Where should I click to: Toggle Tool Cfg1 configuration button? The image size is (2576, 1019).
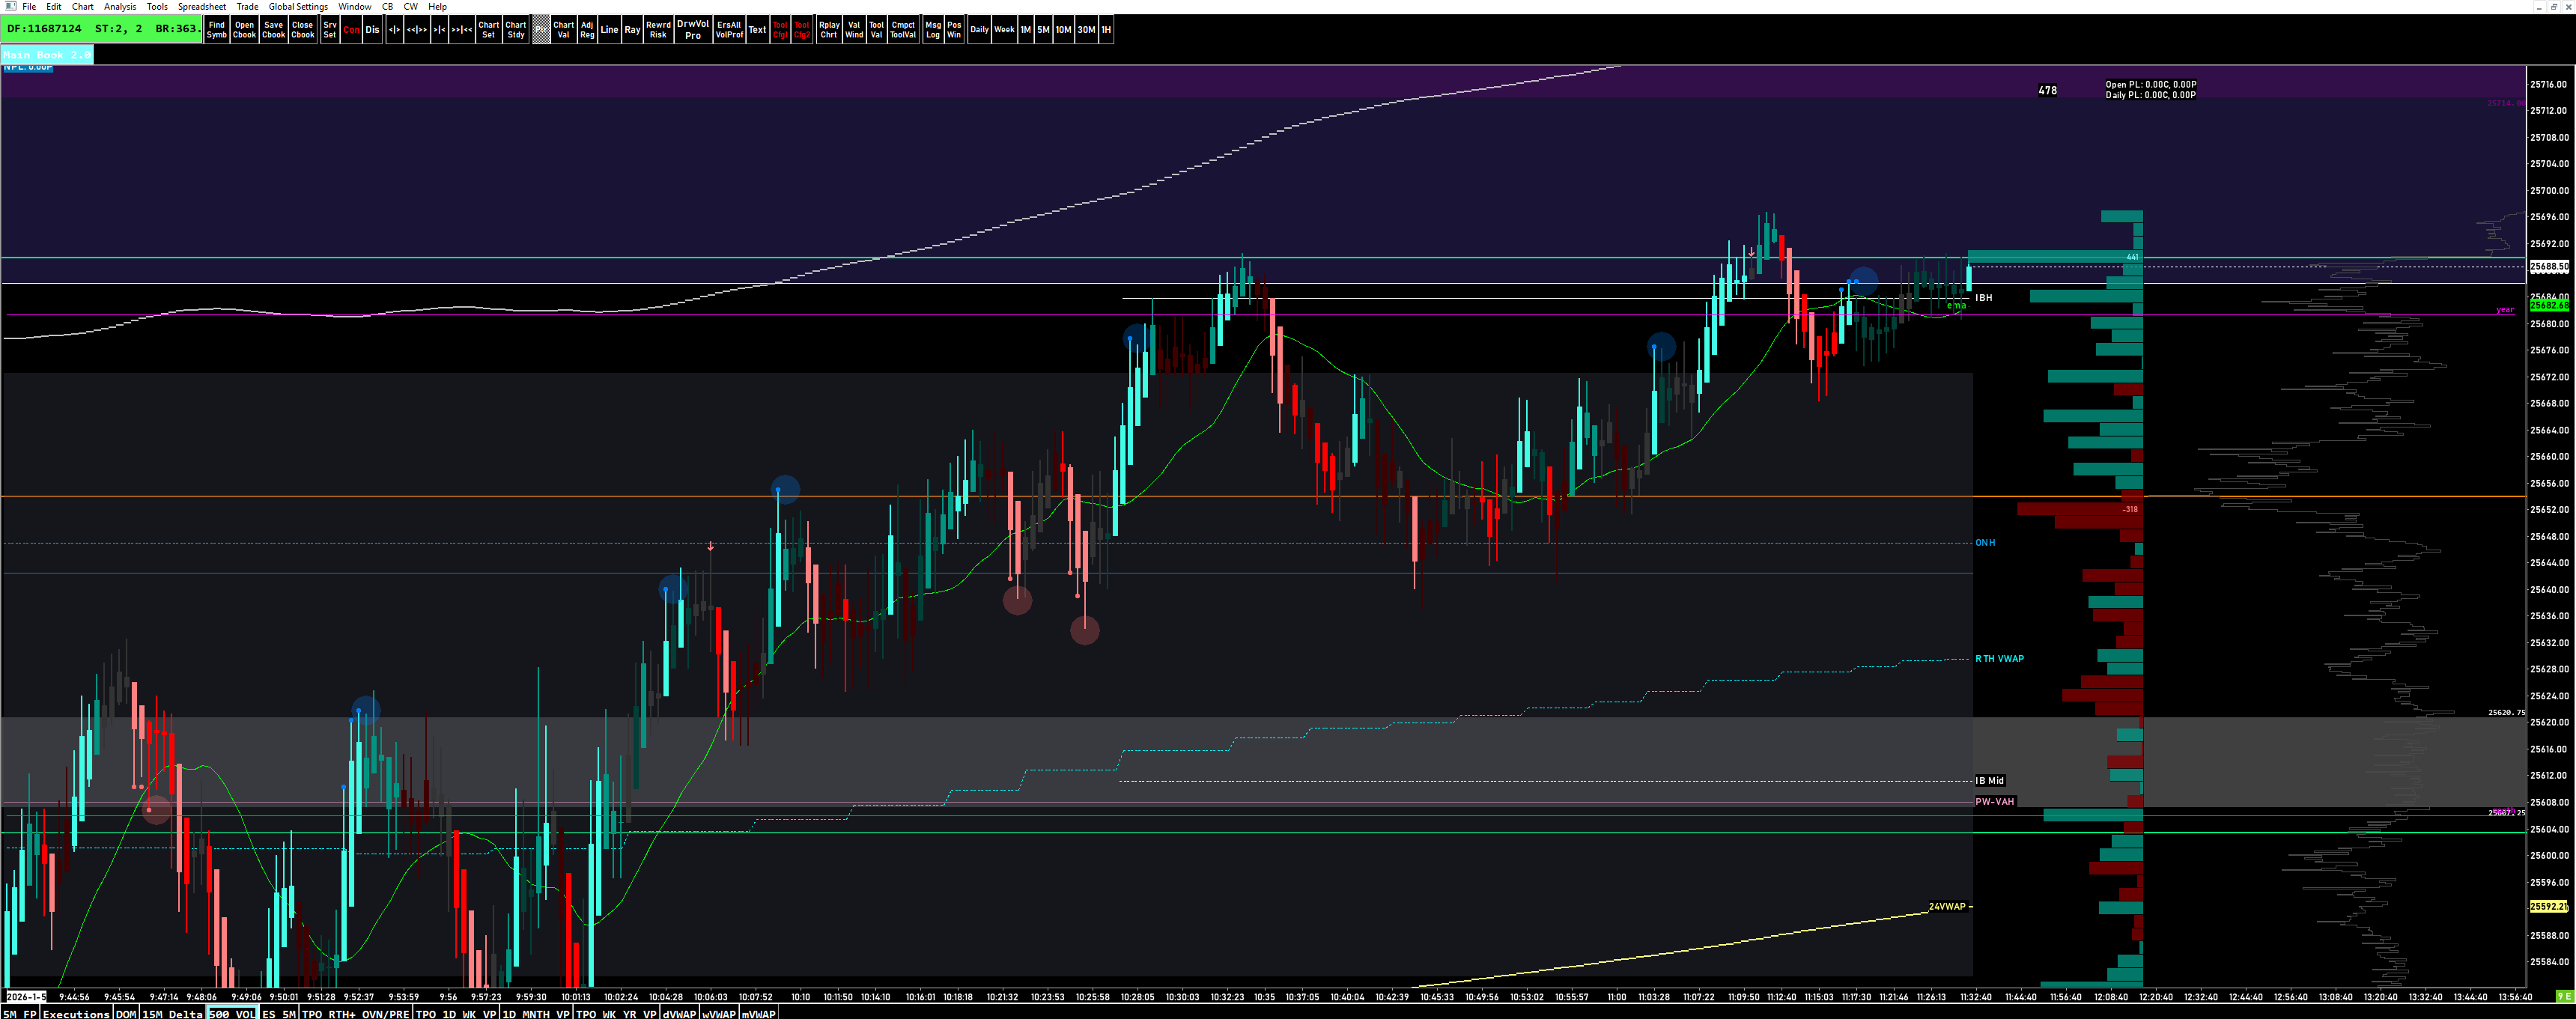(780, 30)
